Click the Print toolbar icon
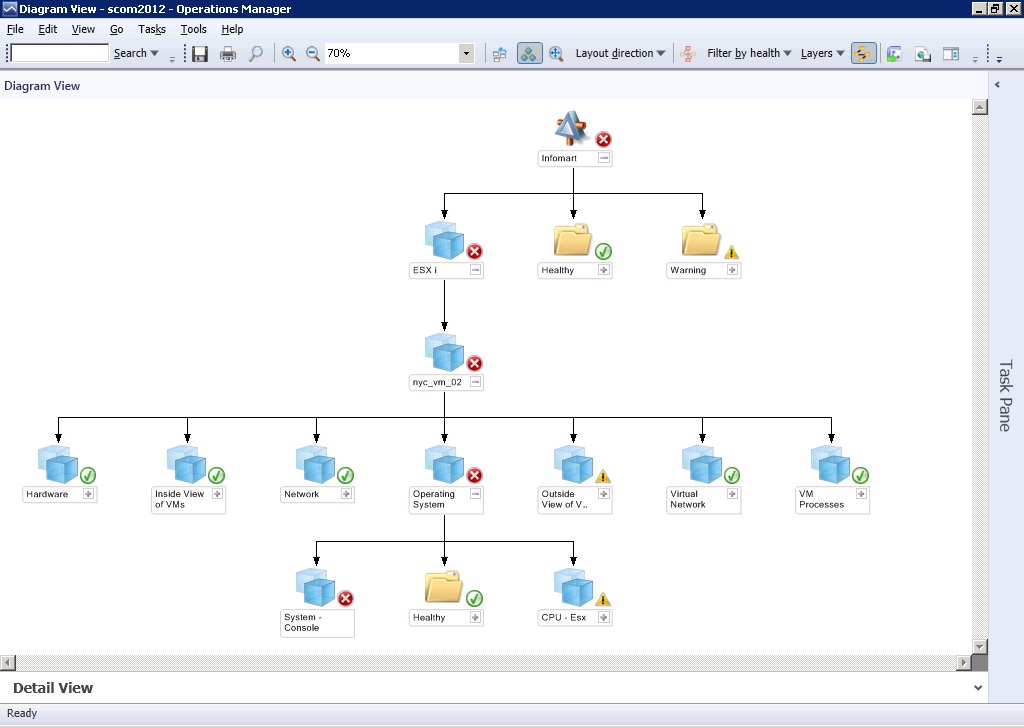This screenshot has height=728, width=1024. (x=228, y=54)
